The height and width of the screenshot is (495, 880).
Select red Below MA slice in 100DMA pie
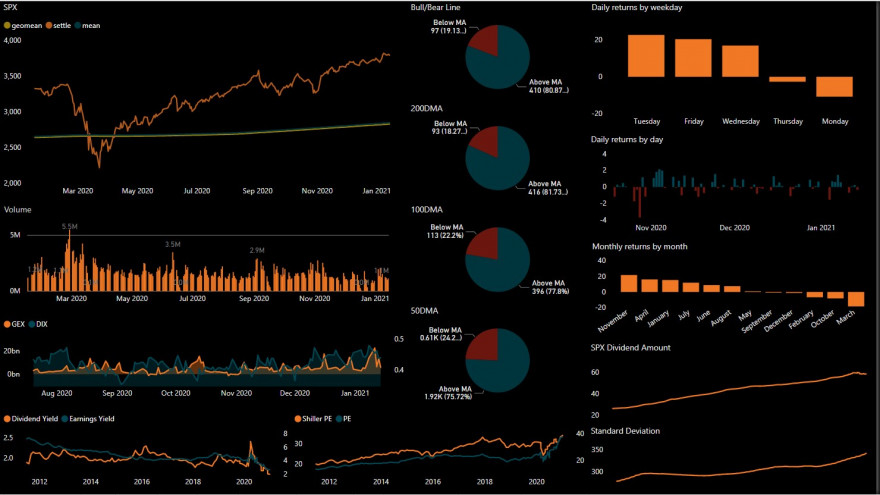tap(485, 242)
